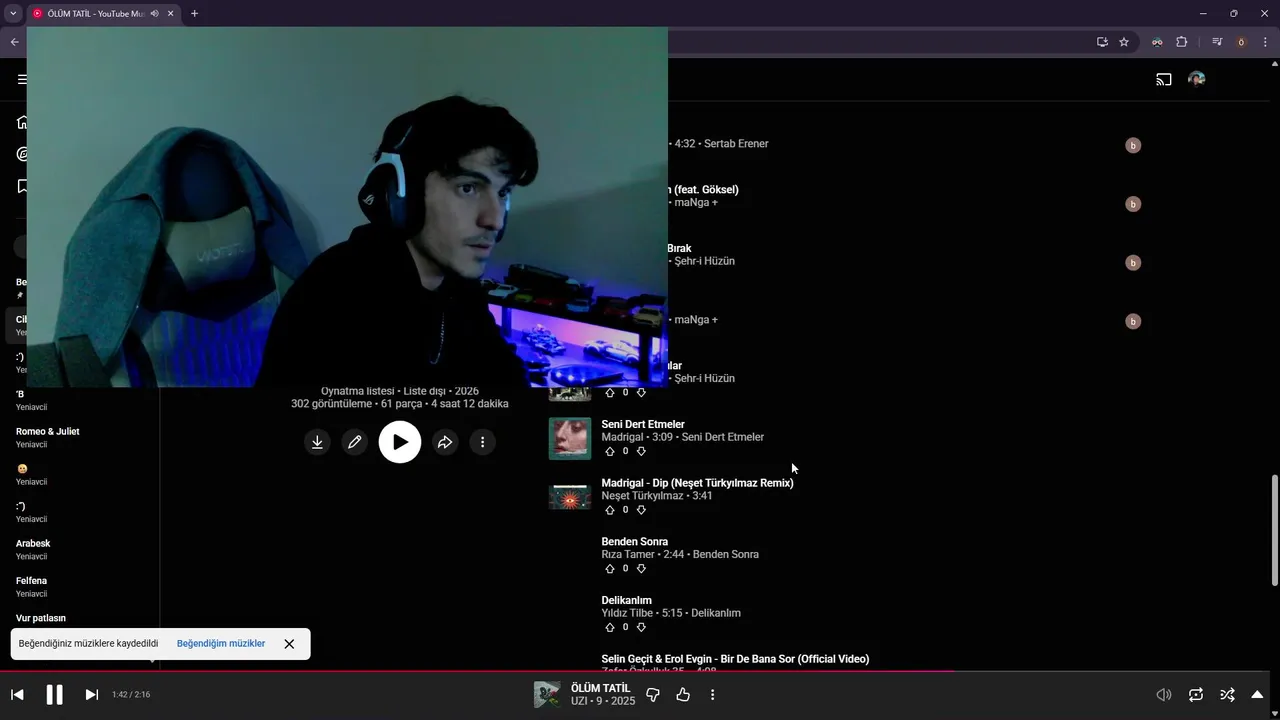Select the Delikanlım song title

627,601
